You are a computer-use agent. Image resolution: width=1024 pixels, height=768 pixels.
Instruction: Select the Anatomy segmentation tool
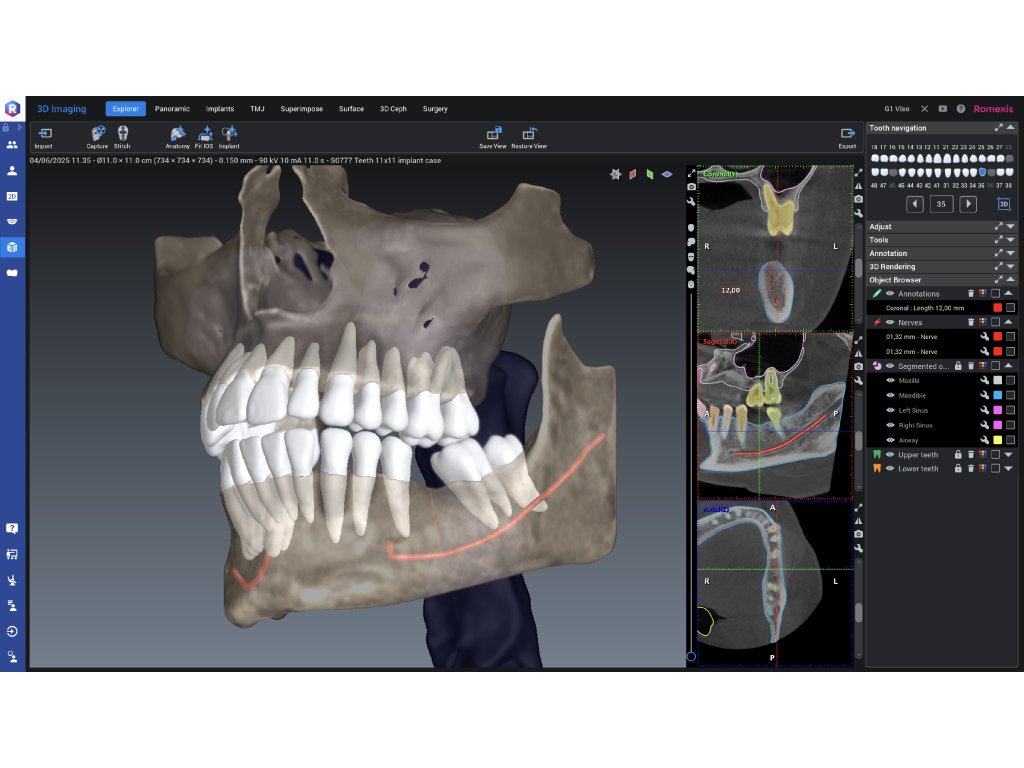[177, 134]
